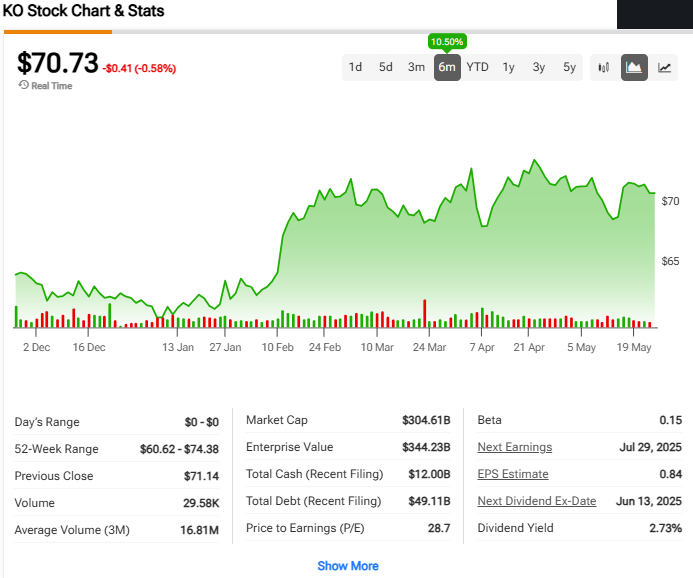
Task: Select the 1d time range
Action: [x=355, y=67]
